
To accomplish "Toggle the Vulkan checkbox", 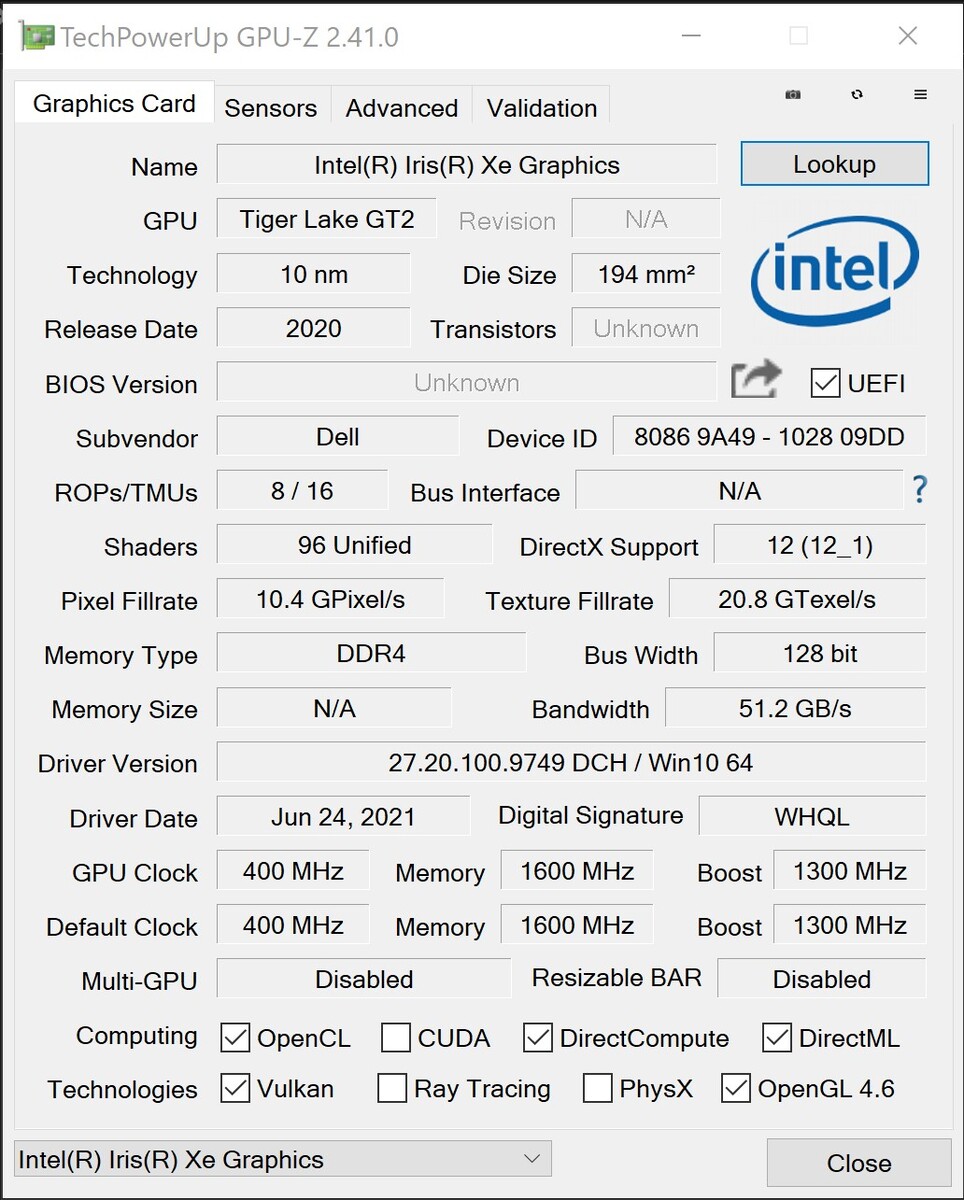I will click(x=235, y=1088).
